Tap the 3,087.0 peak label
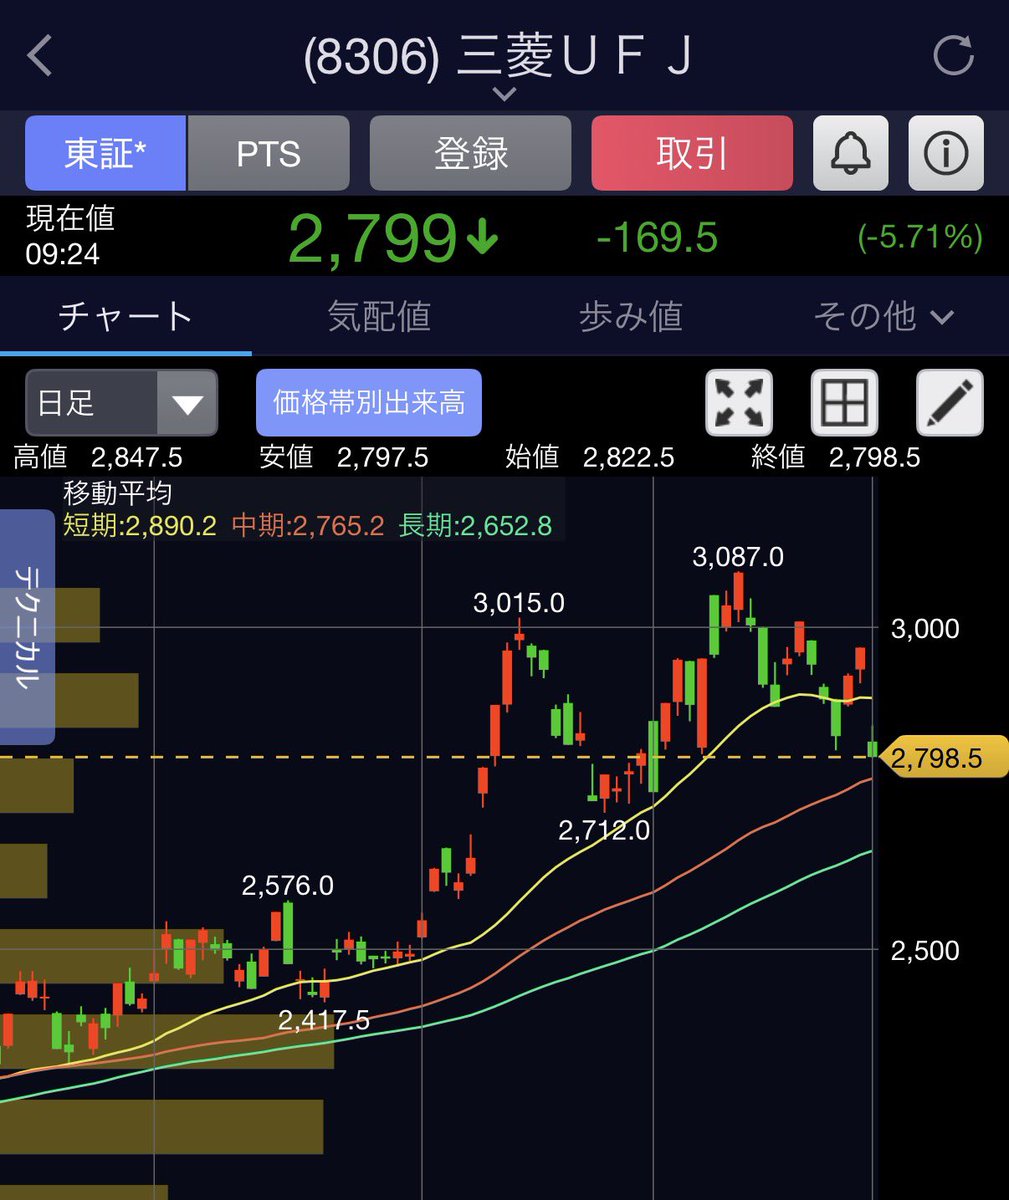The image size is (1009, 1200). click(738, 557)
